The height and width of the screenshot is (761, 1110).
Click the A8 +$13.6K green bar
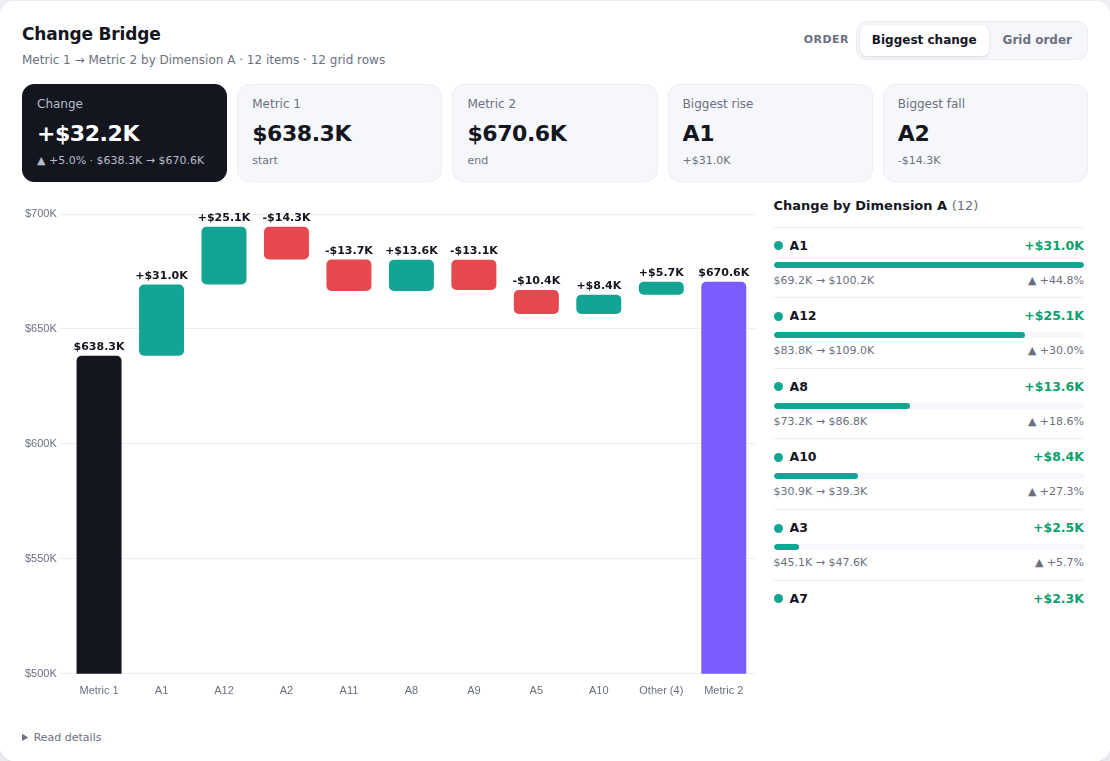pos(411,275)
